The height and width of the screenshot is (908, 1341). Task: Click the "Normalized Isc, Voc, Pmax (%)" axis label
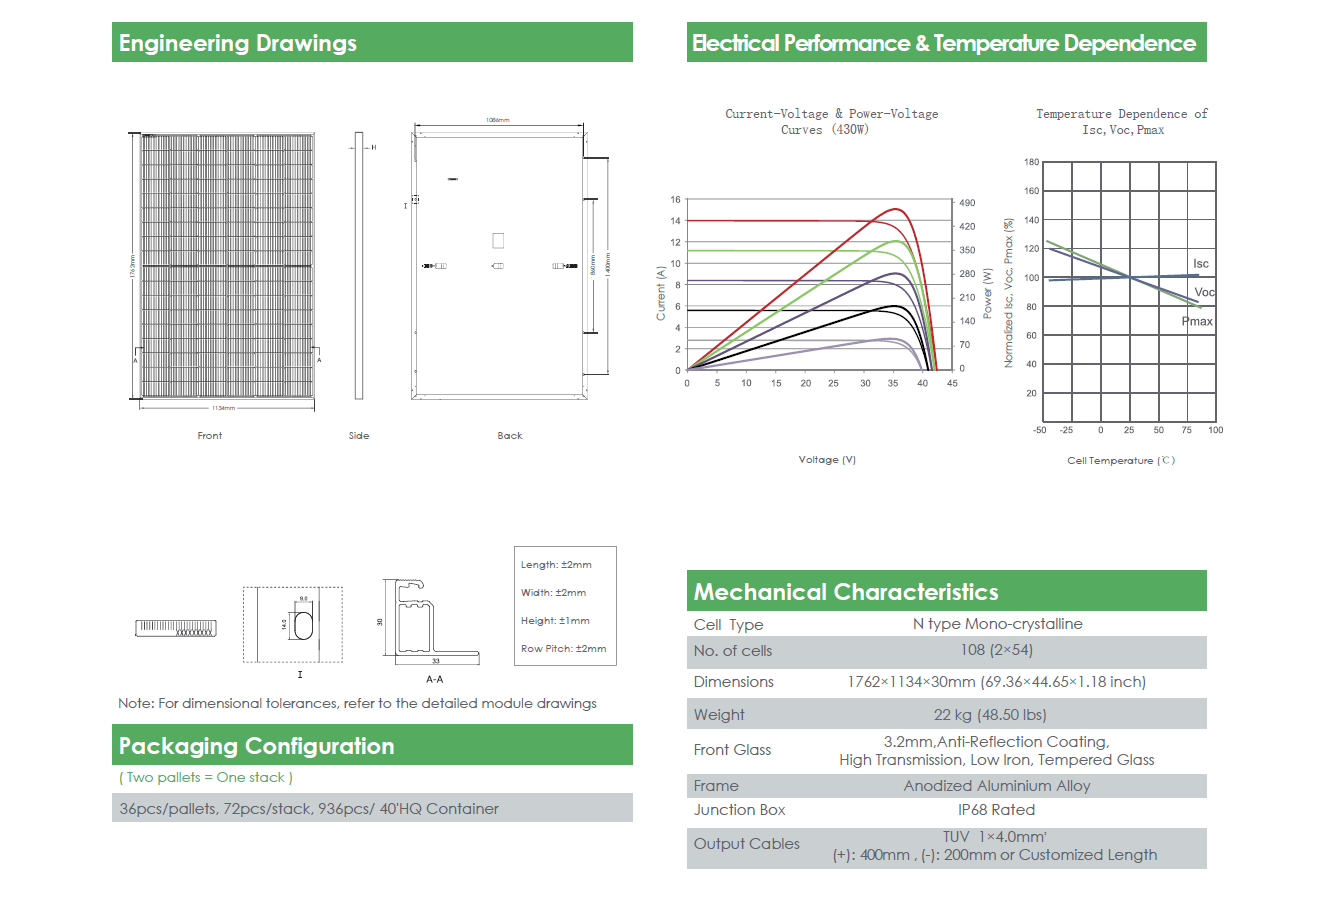click(x=1008, y=293)
